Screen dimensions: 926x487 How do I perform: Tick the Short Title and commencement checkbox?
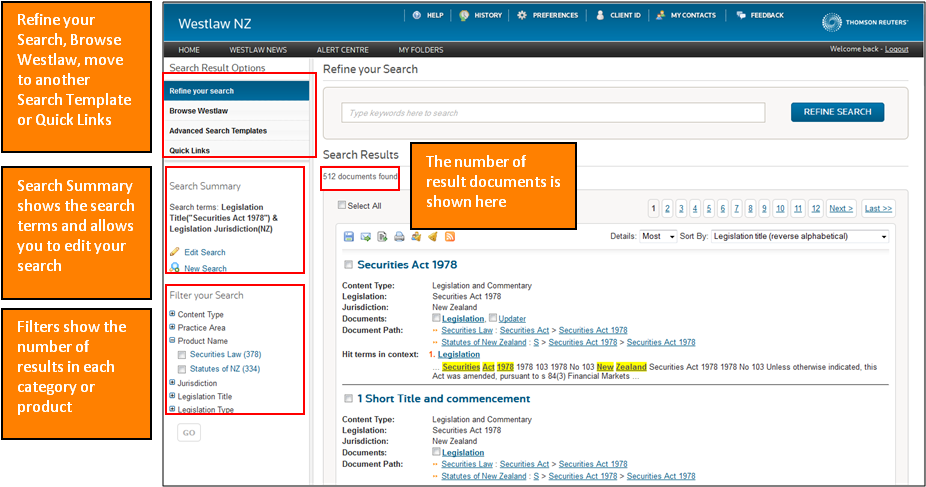click(x=348, y=399)
